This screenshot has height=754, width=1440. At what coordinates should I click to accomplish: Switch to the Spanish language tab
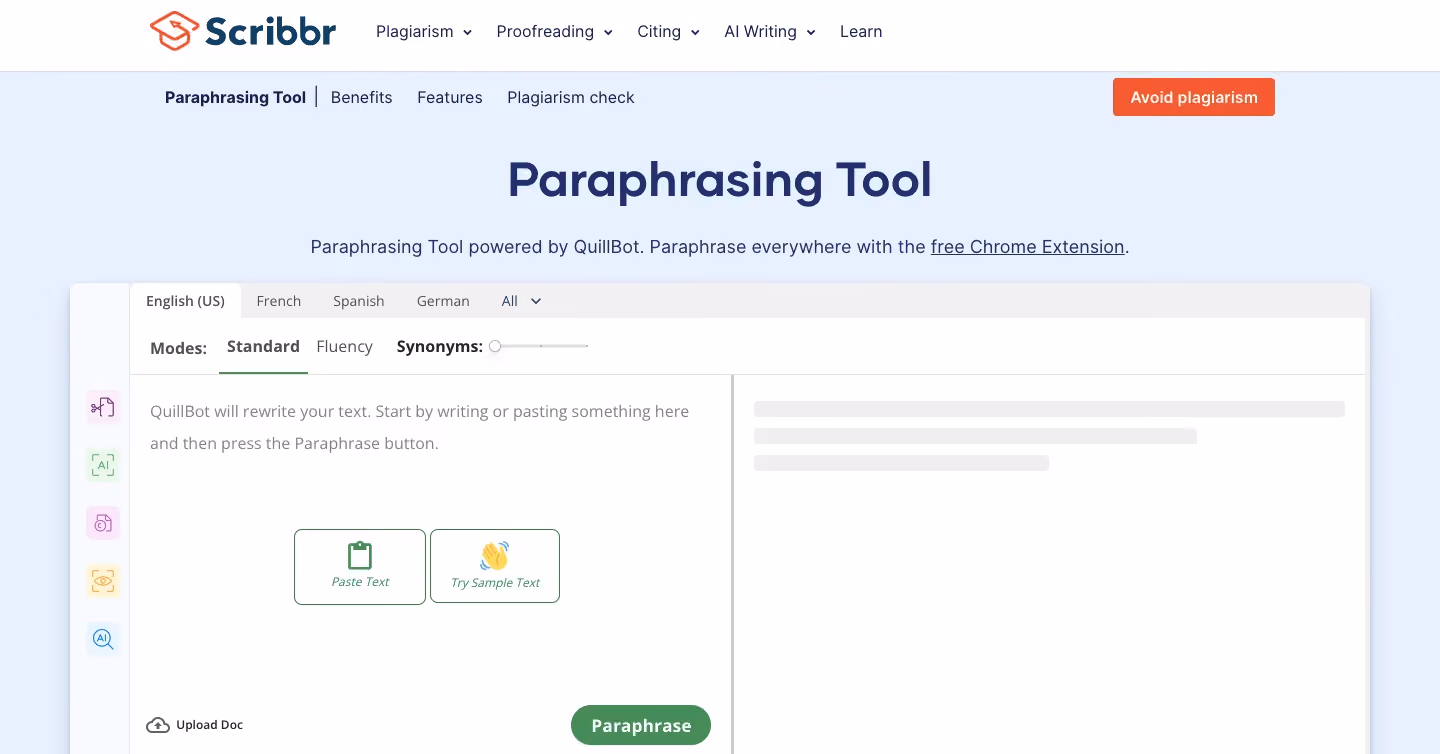(x=359, y=301)
